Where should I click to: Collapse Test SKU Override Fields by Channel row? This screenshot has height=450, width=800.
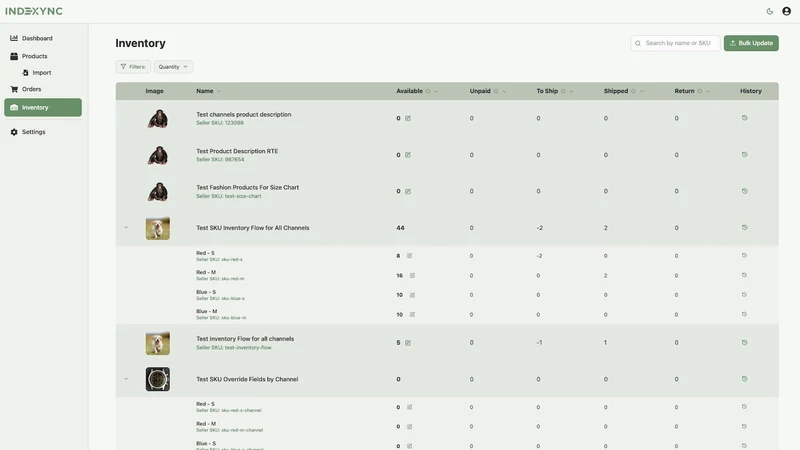pyautogui.click(x=126, y=379)
